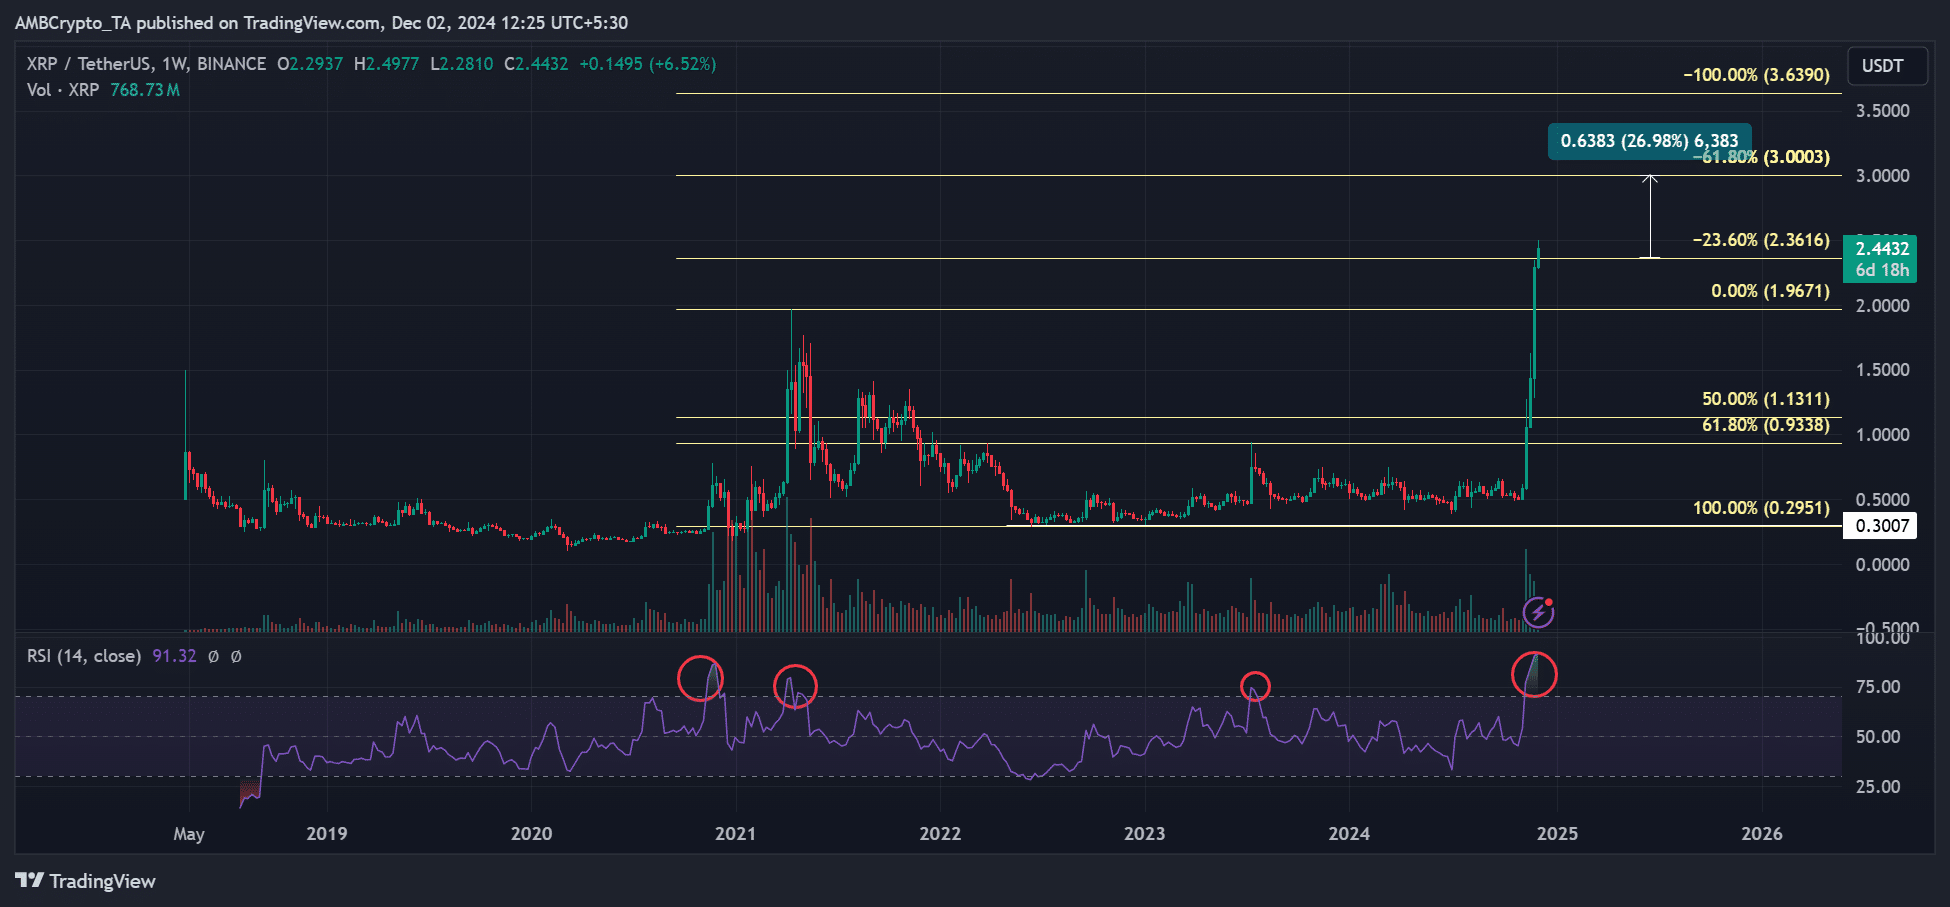Select the 100.00% (0.2951) Fibonacci label
This screenshot has height=907, width=1950.
pos(1761,508)
